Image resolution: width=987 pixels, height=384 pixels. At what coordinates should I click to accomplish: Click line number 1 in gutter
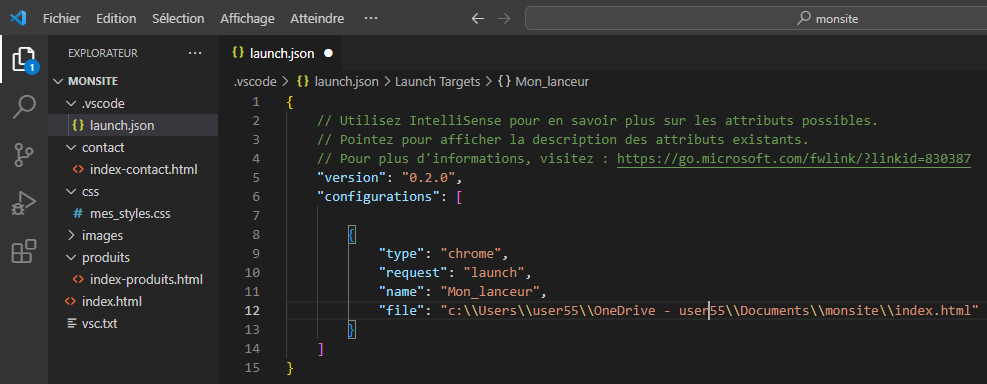pyautogui.click(x=256, y=102)
